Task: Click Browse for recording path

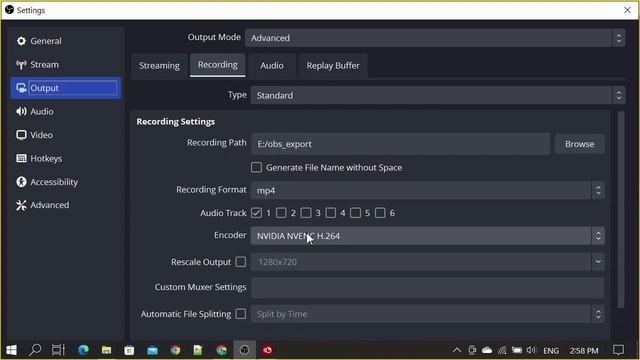Action: point(580,144)
